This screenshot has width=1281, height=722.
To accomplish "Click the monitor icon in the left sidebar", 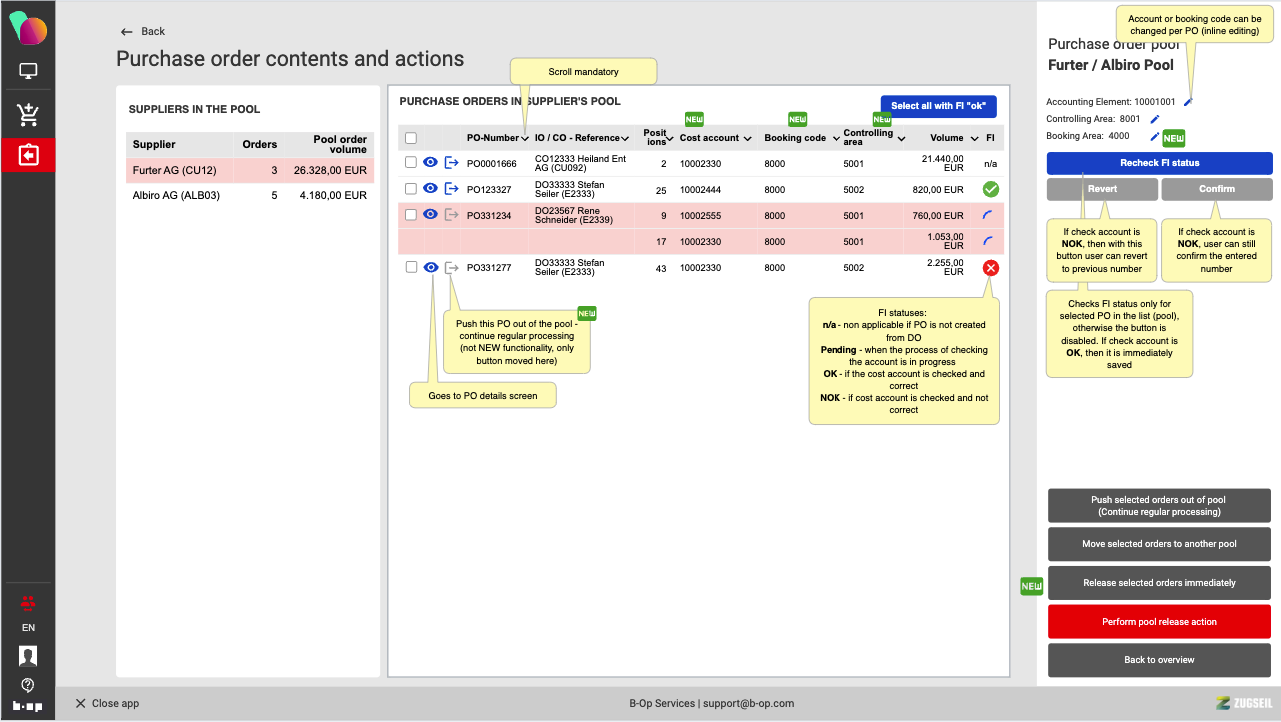I will [28, 72].
